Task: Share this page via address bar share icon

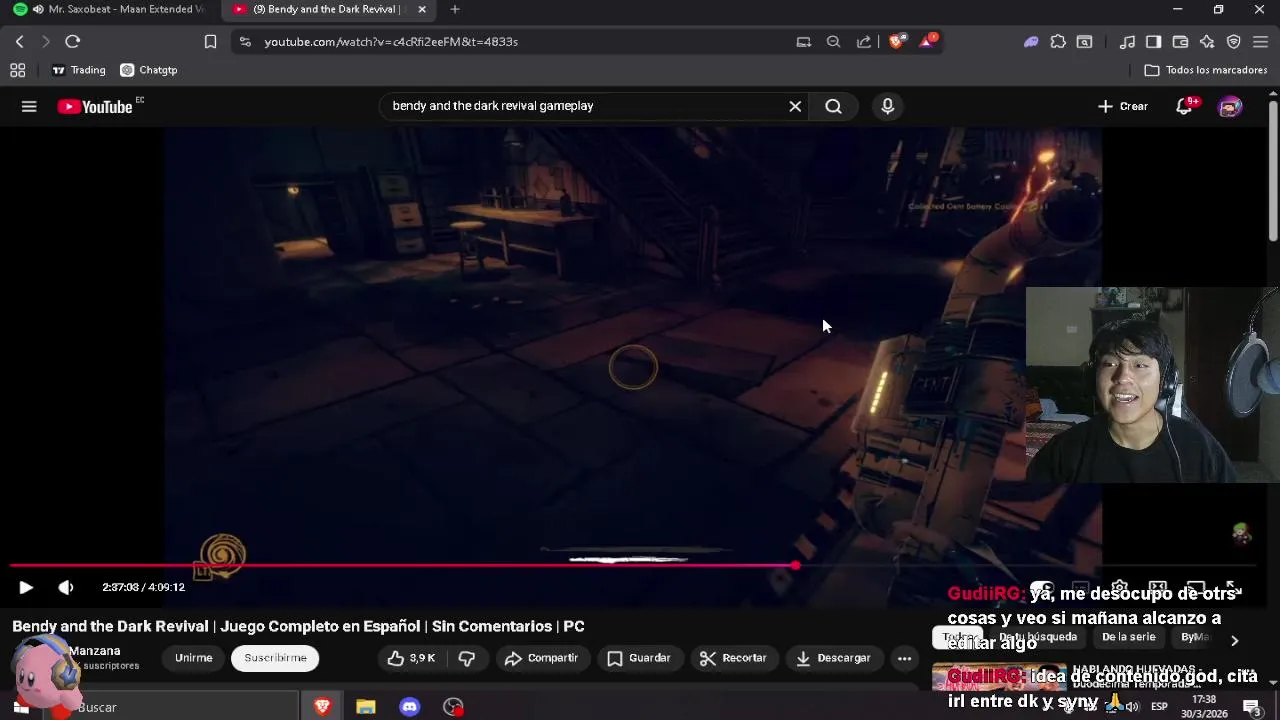Action: (x=864, y=41)
